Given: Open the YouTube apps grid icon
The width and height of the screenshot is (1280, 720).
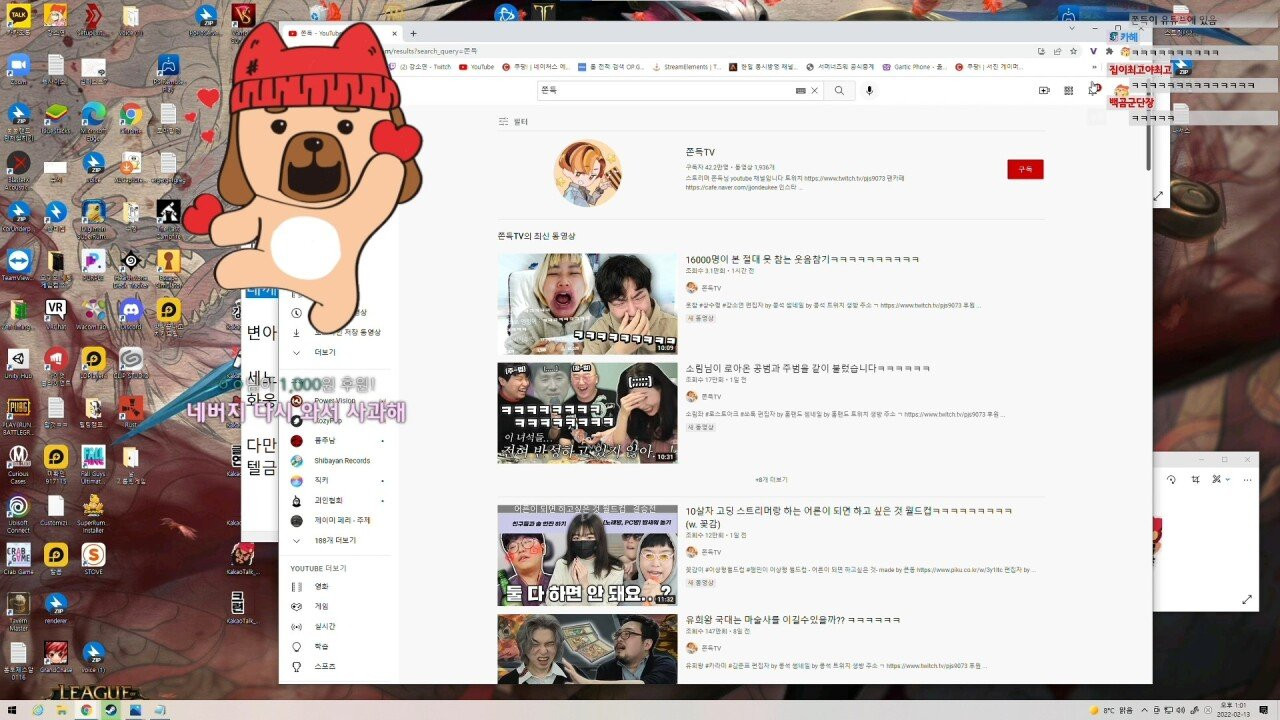Looking at the screenshot, I should [x=1069, y=90].
